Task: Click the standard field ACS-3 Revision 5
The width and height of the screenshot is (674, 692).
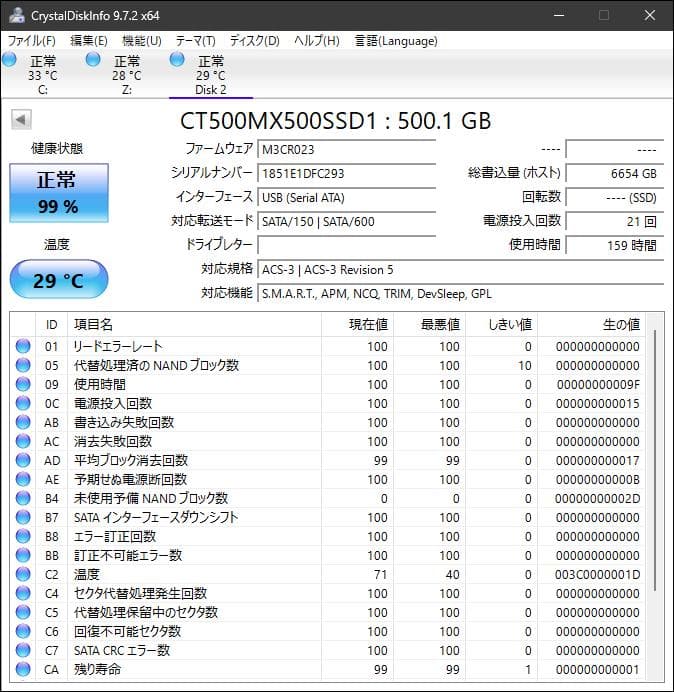Action: pyautogui.click(x=461, y=269)
